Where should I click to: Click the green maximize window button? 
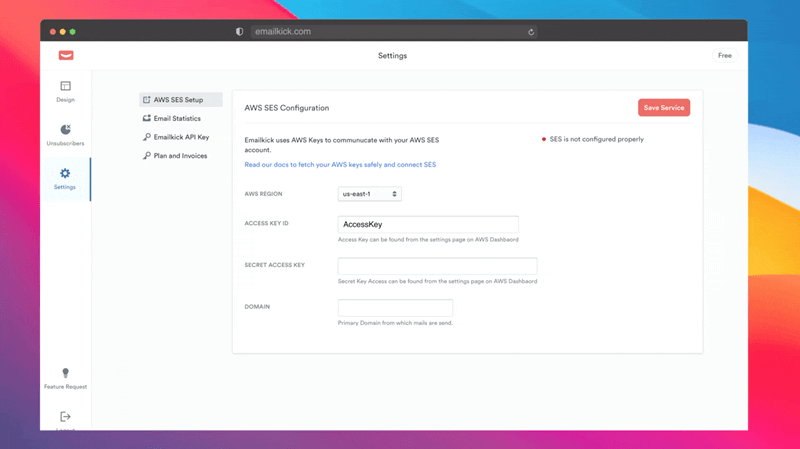(x=72, y=32)
